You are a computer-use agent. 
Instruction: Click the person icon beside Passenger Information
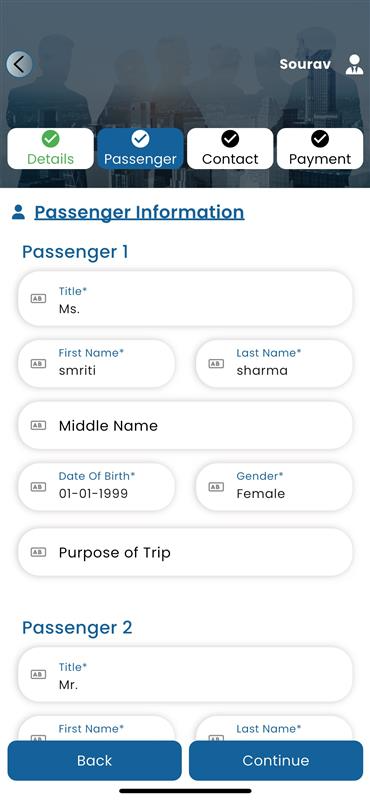pos(18,212)
